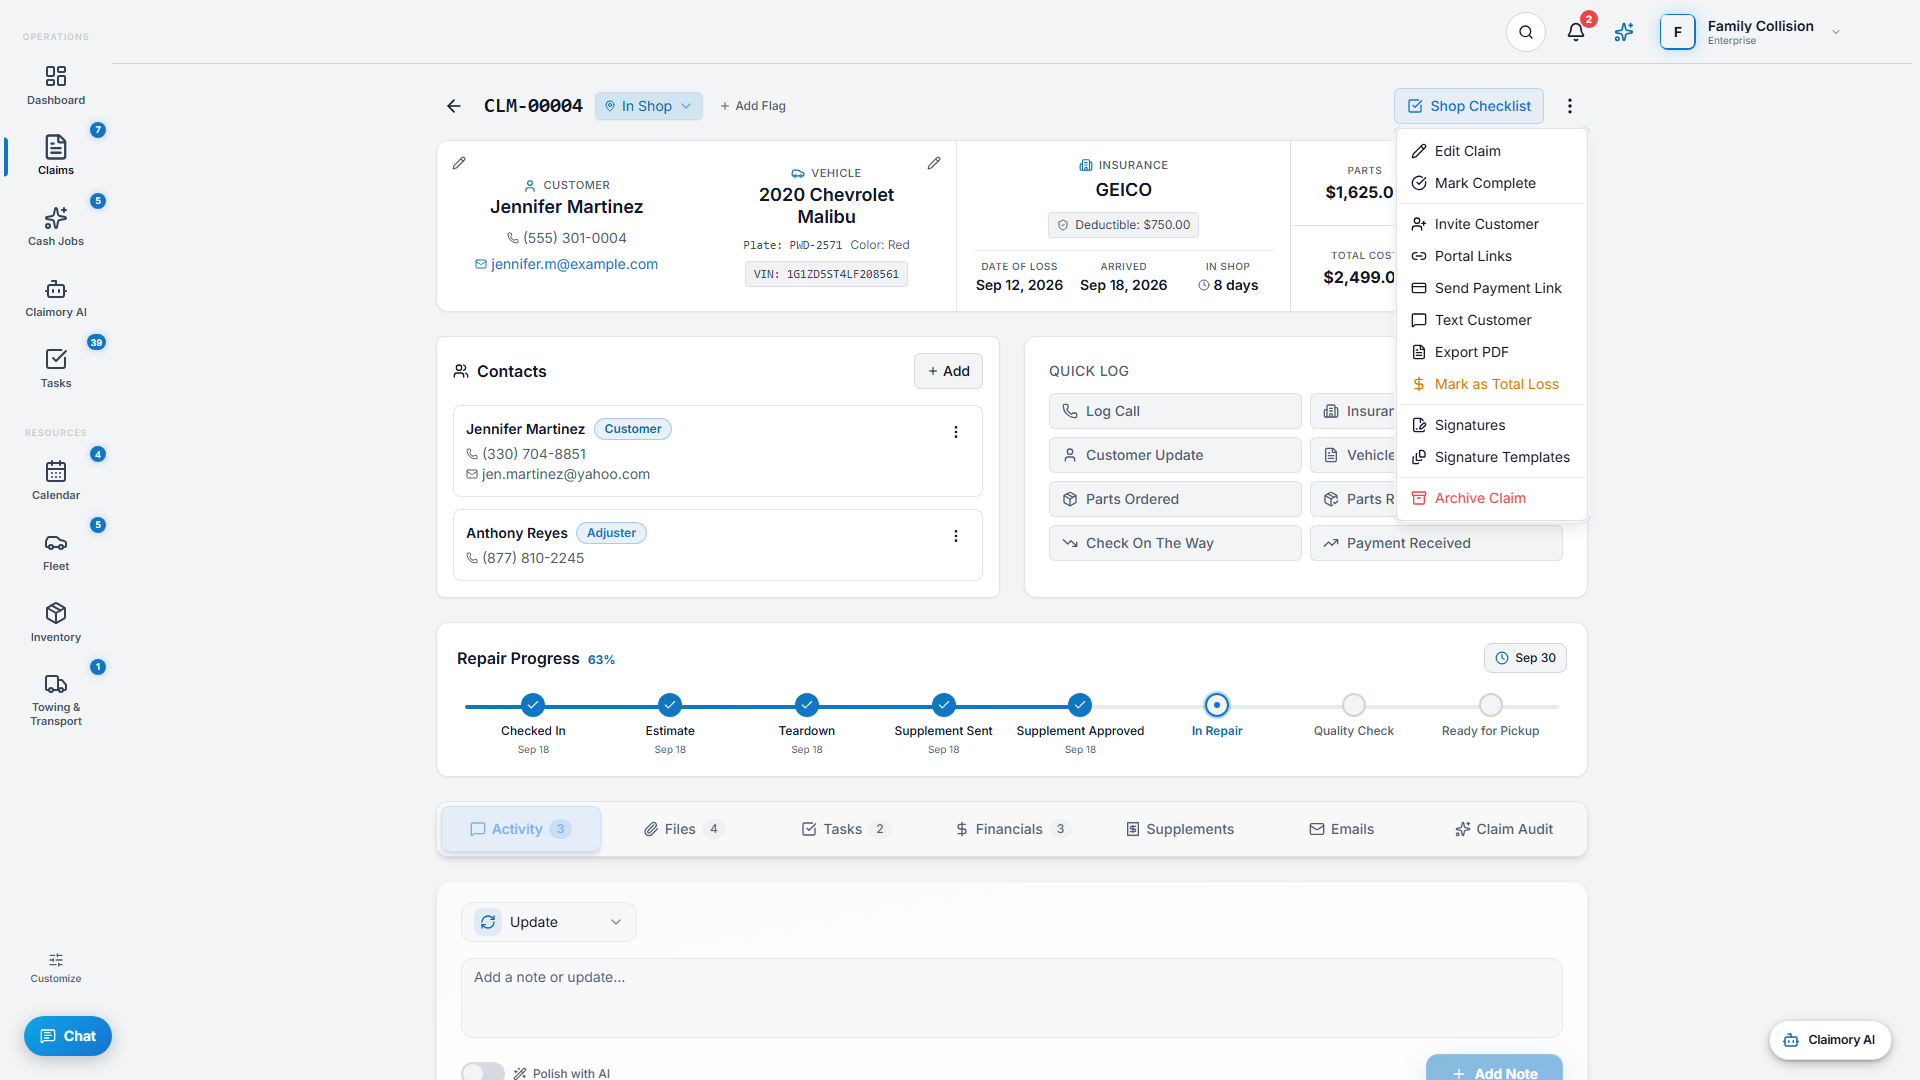Open options for Anthony Reyes contact
Image resolution: width=1920 pixels, height=1080 pixels.
[x=956, y=536]
